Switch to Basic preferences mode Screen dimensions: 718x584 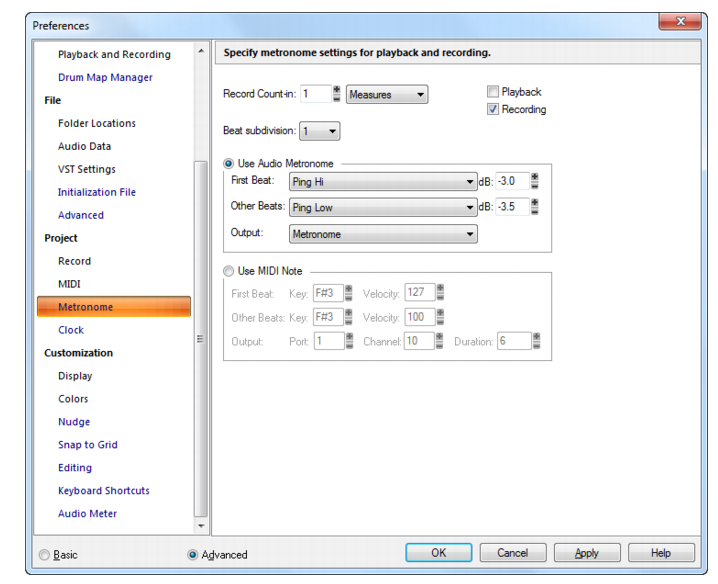[44, 555]
